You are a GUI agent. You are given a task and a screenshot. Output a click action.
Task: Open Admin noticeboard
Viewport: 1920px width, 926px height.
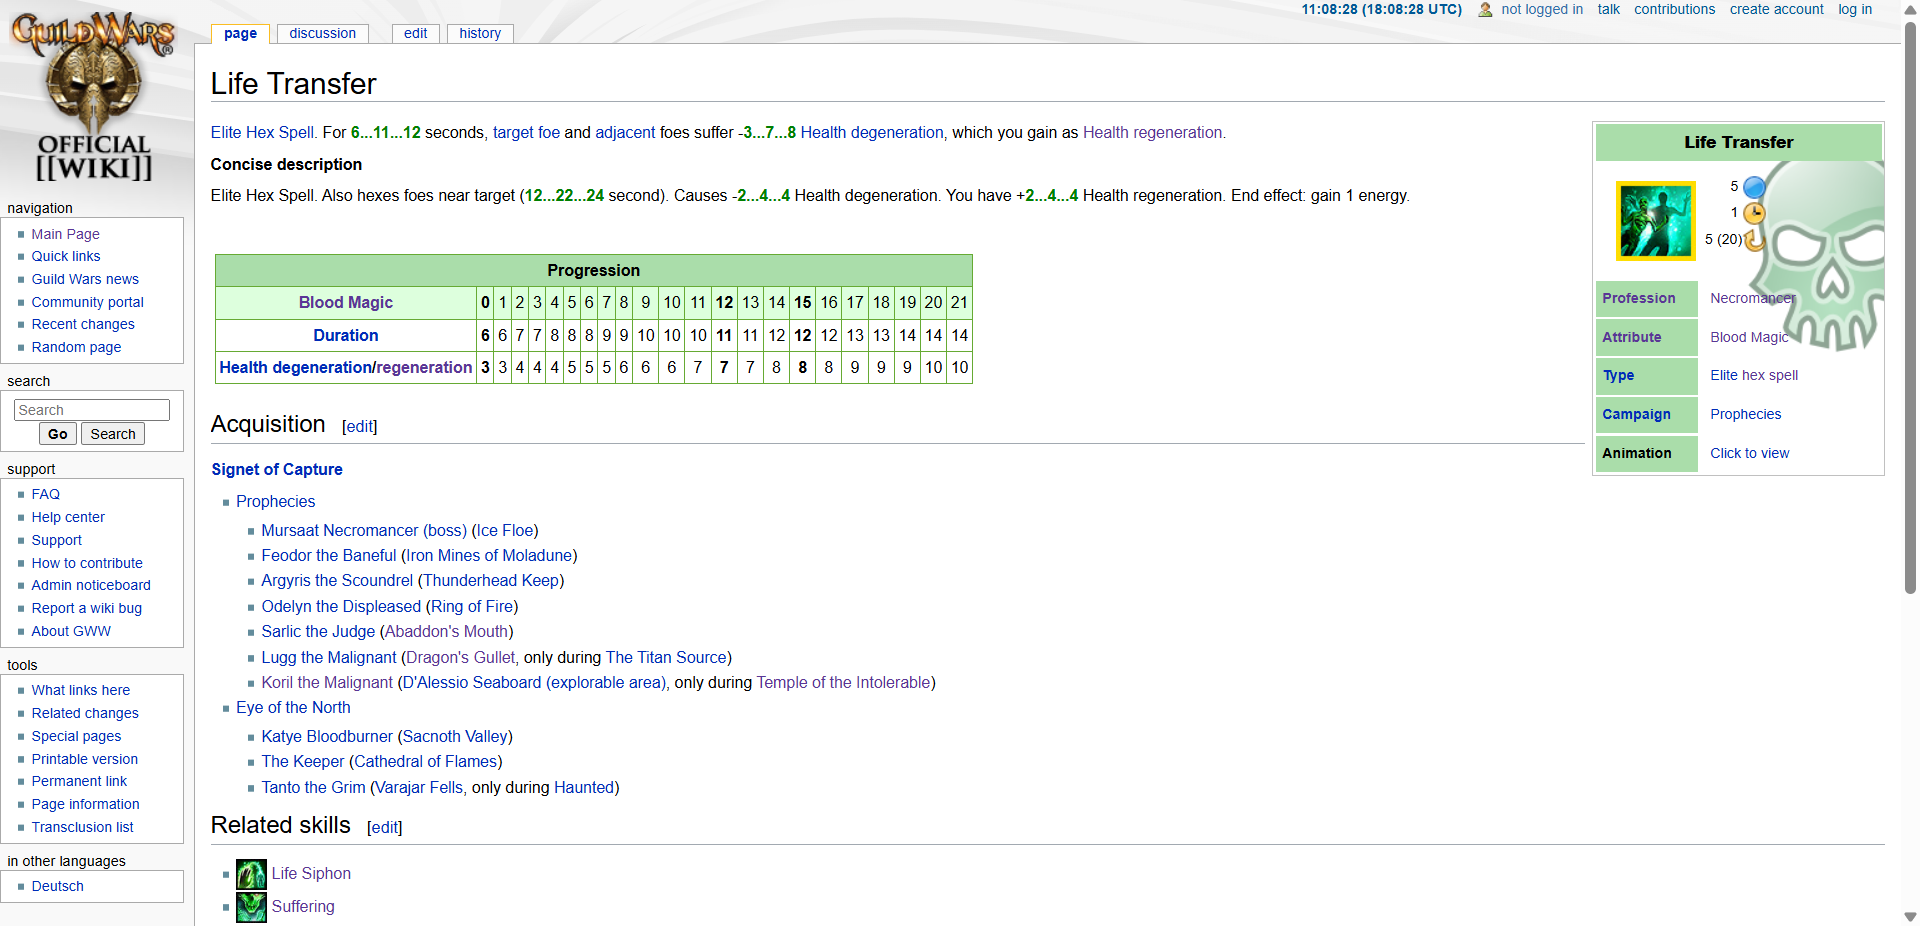click(x=91, y=585)
